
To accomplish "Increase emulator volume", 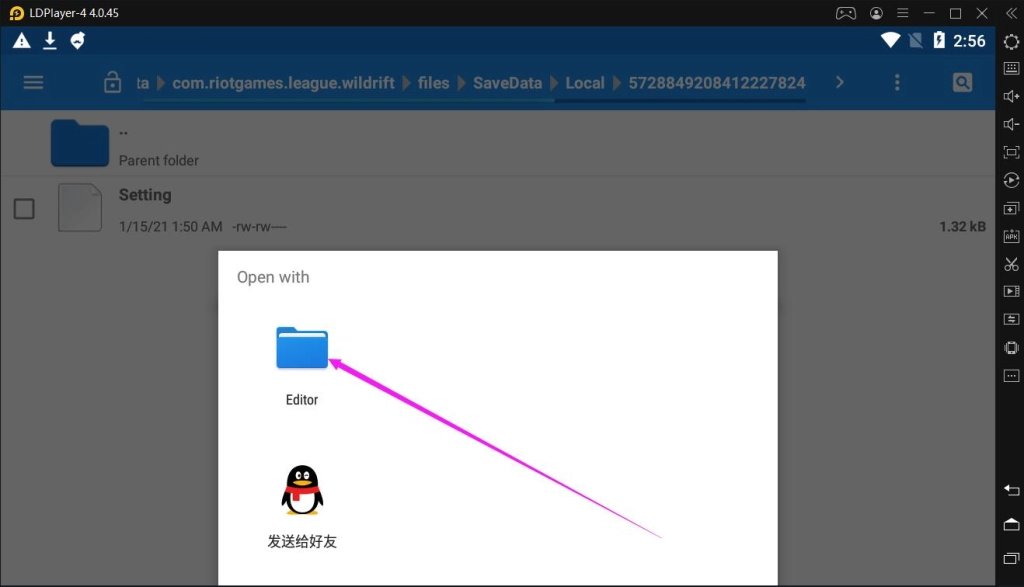I will 1011,97.
